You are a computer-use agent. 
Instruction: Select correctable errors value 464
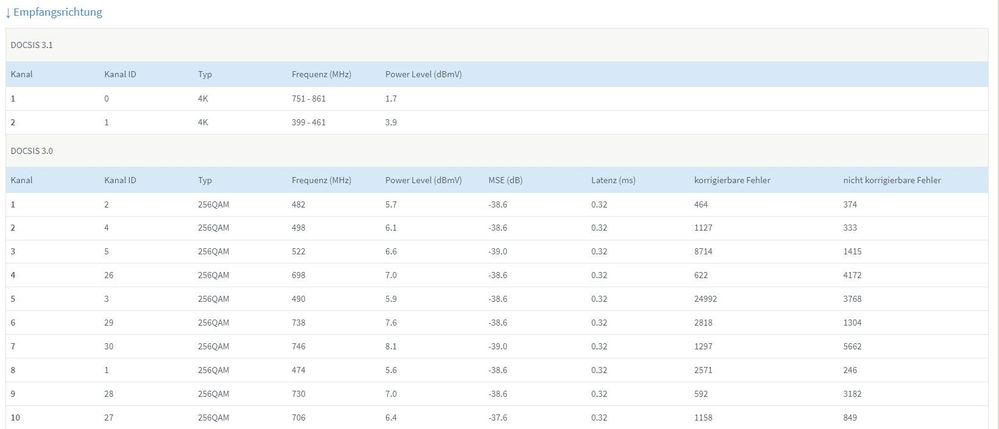point(701,205)
